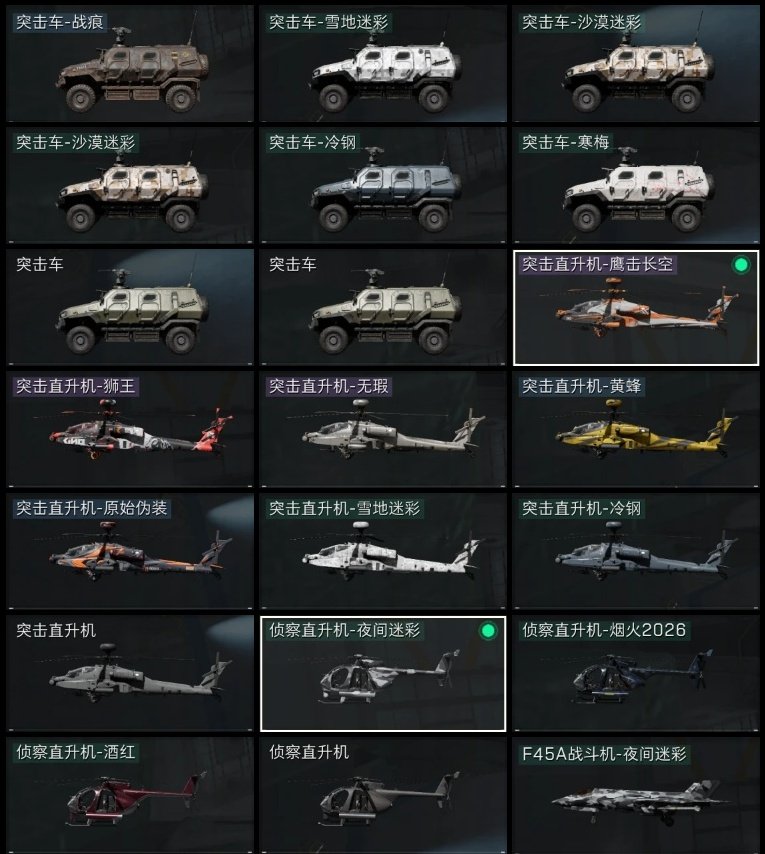The width and height of the screenshot is (765, 854).
Task: Choose the 突击直升机-无瑕 skin
Action: [383, 429]
